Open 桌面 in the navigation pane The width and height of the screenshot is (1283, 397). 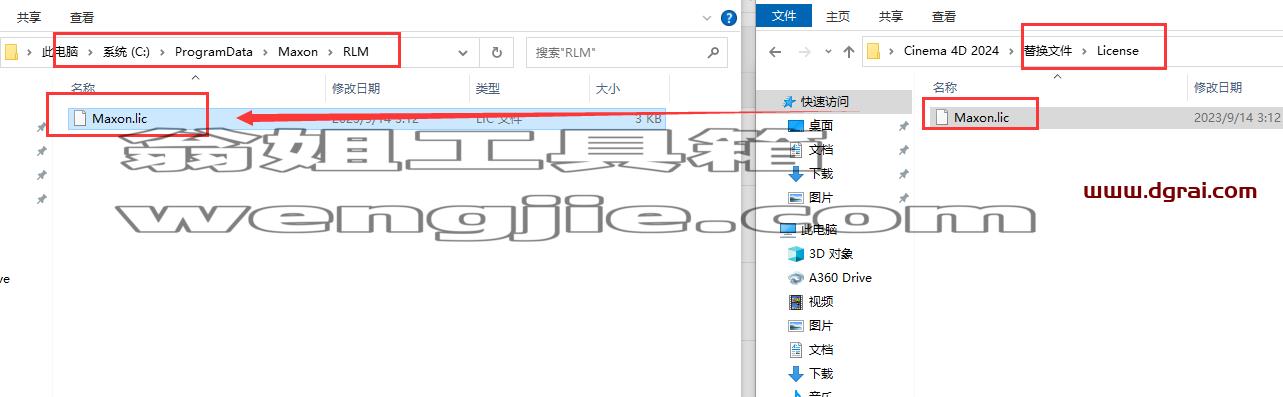821,125
